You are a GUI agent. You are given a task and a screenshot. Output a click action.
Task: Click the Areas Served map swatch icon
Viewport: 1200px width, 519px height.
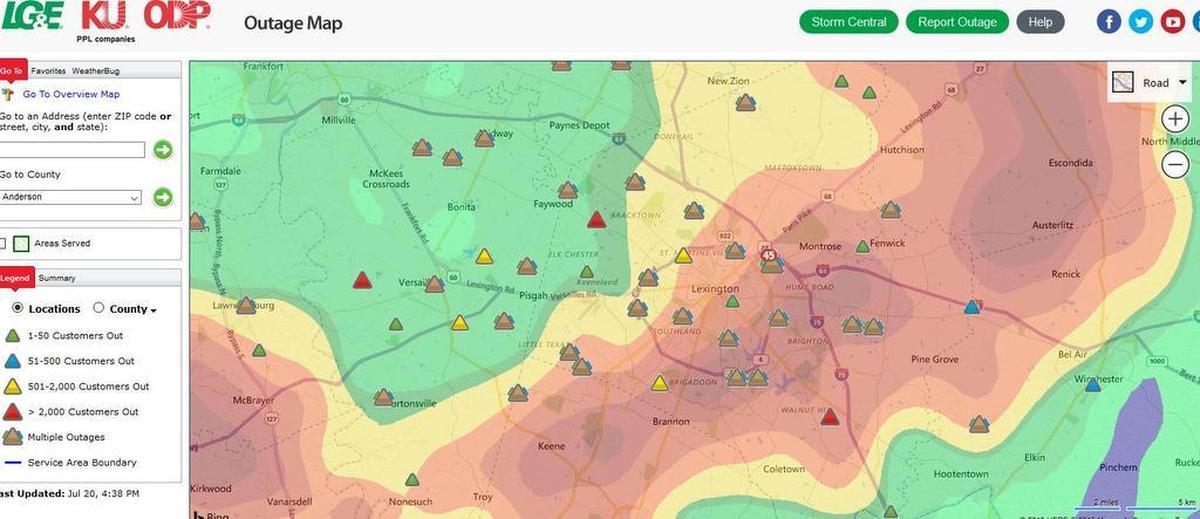coord(21,243)
